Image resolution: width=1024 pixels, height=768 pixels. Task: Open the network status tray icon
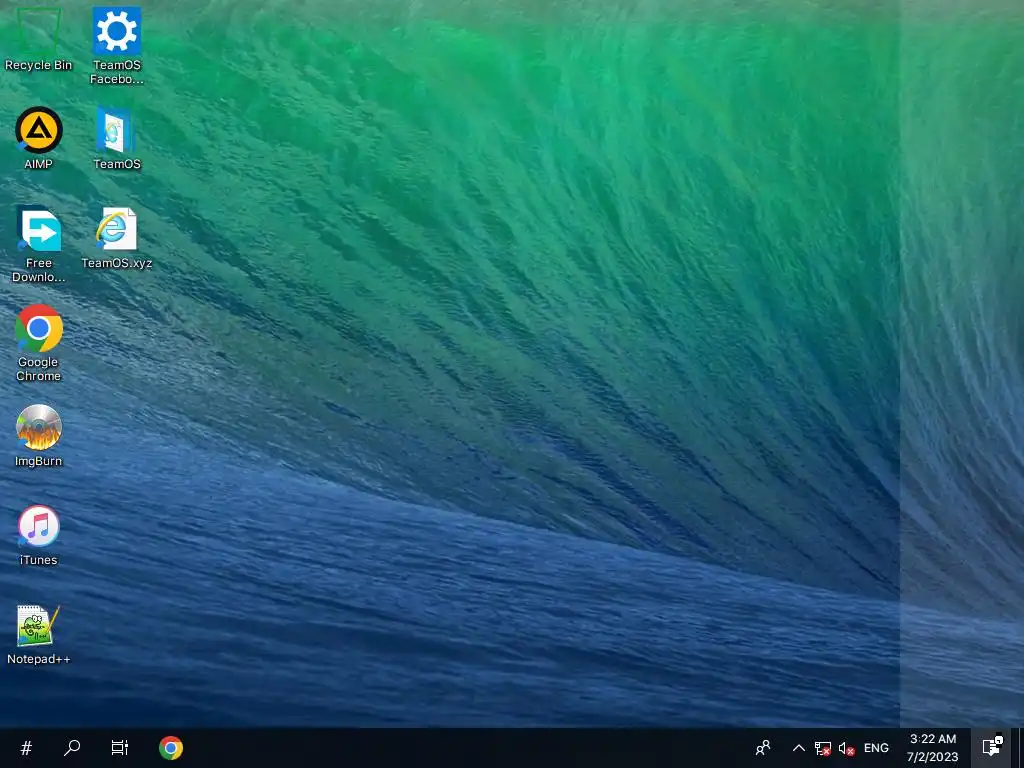click(x=823, y=748)
